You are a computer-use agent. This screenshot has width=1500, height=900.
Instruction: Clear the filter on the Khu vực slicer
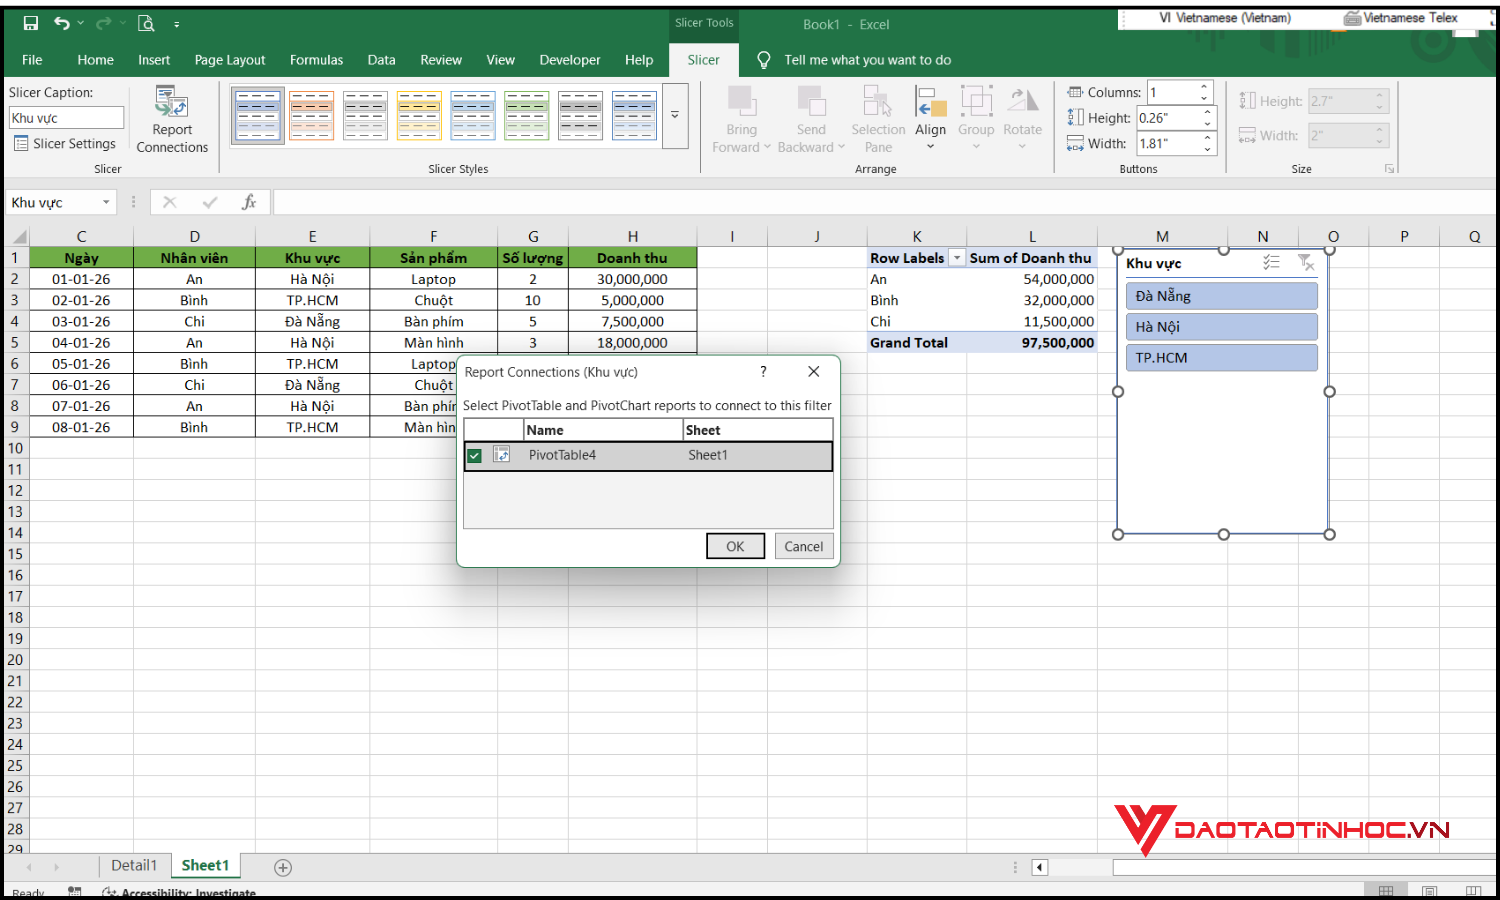coord(1306,262)
